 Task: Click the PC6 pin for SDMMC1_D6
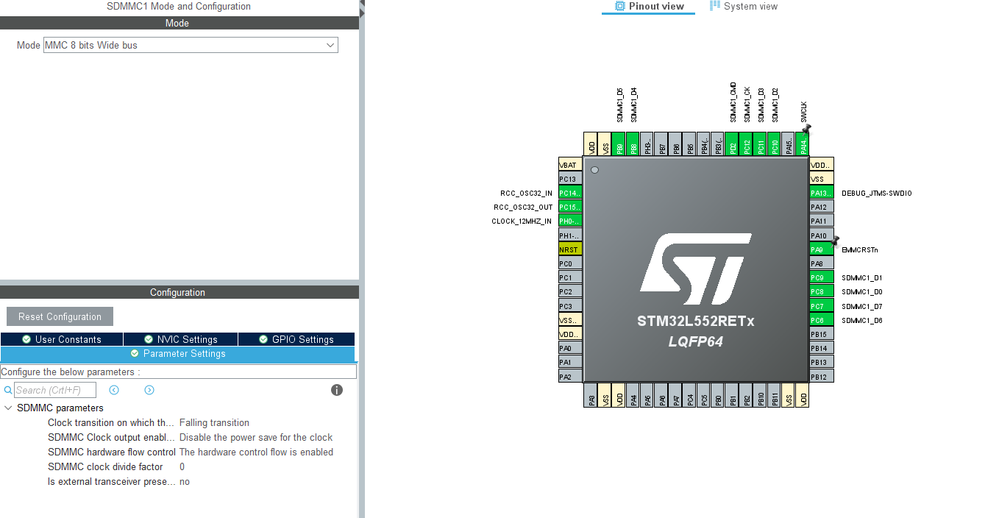pos(821,320)
